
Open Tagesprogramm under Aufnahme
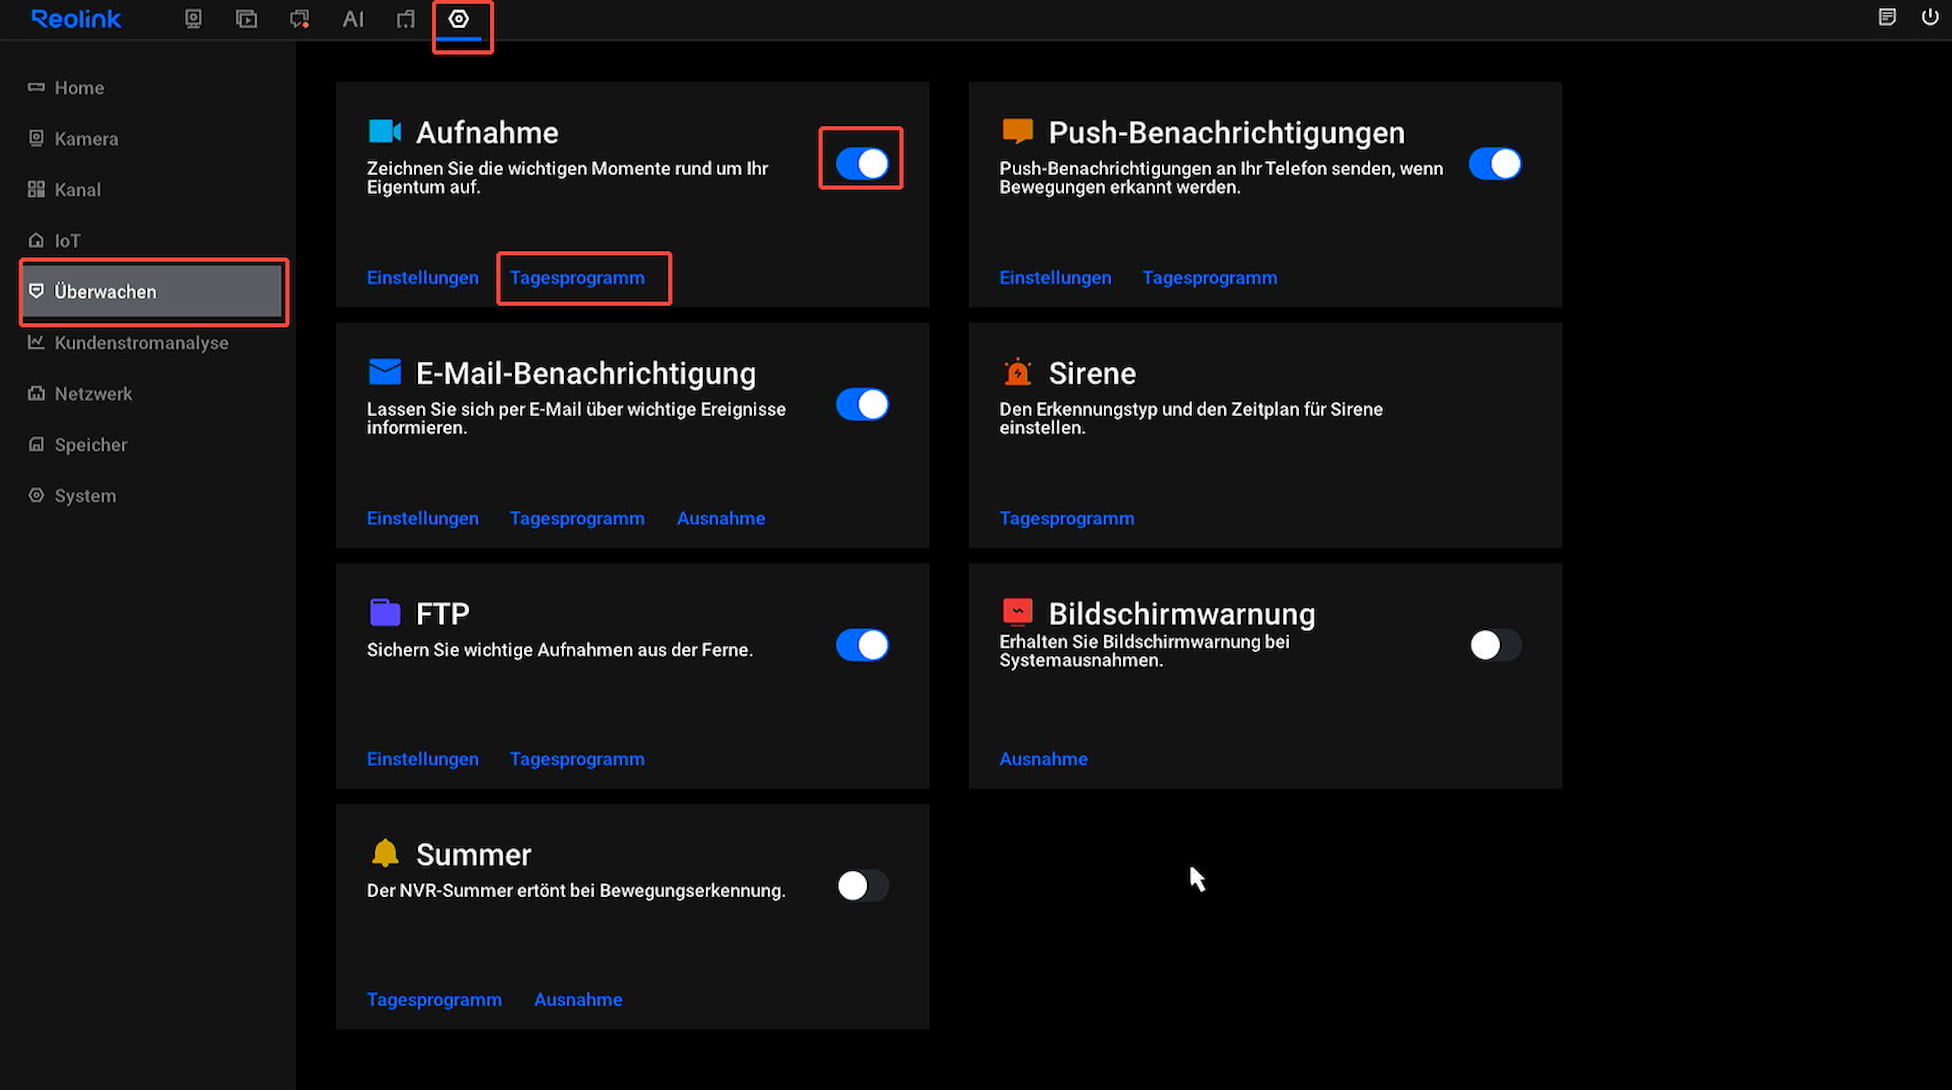click(577, 278)
